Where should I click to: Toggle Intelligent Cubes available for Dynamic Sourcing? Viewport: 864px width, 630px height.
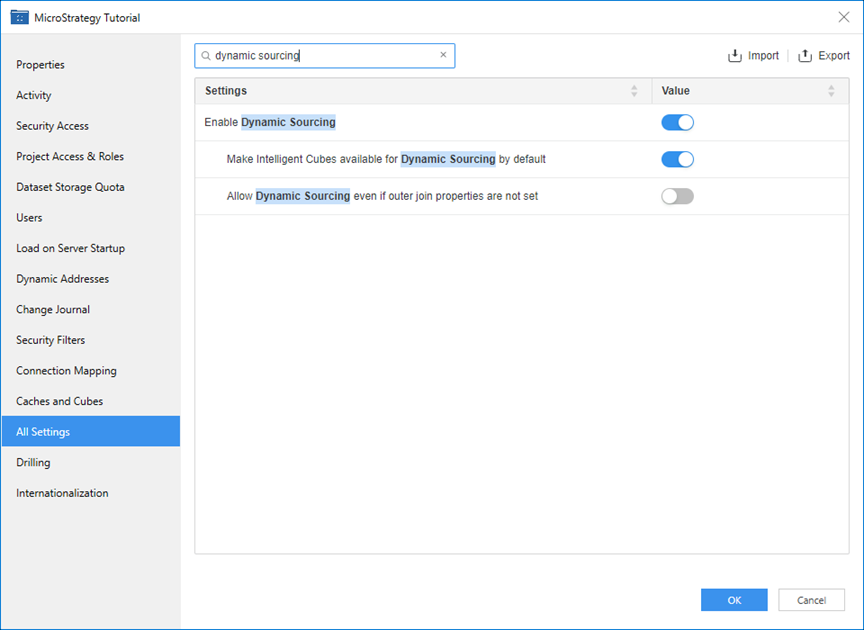point(677,159)
